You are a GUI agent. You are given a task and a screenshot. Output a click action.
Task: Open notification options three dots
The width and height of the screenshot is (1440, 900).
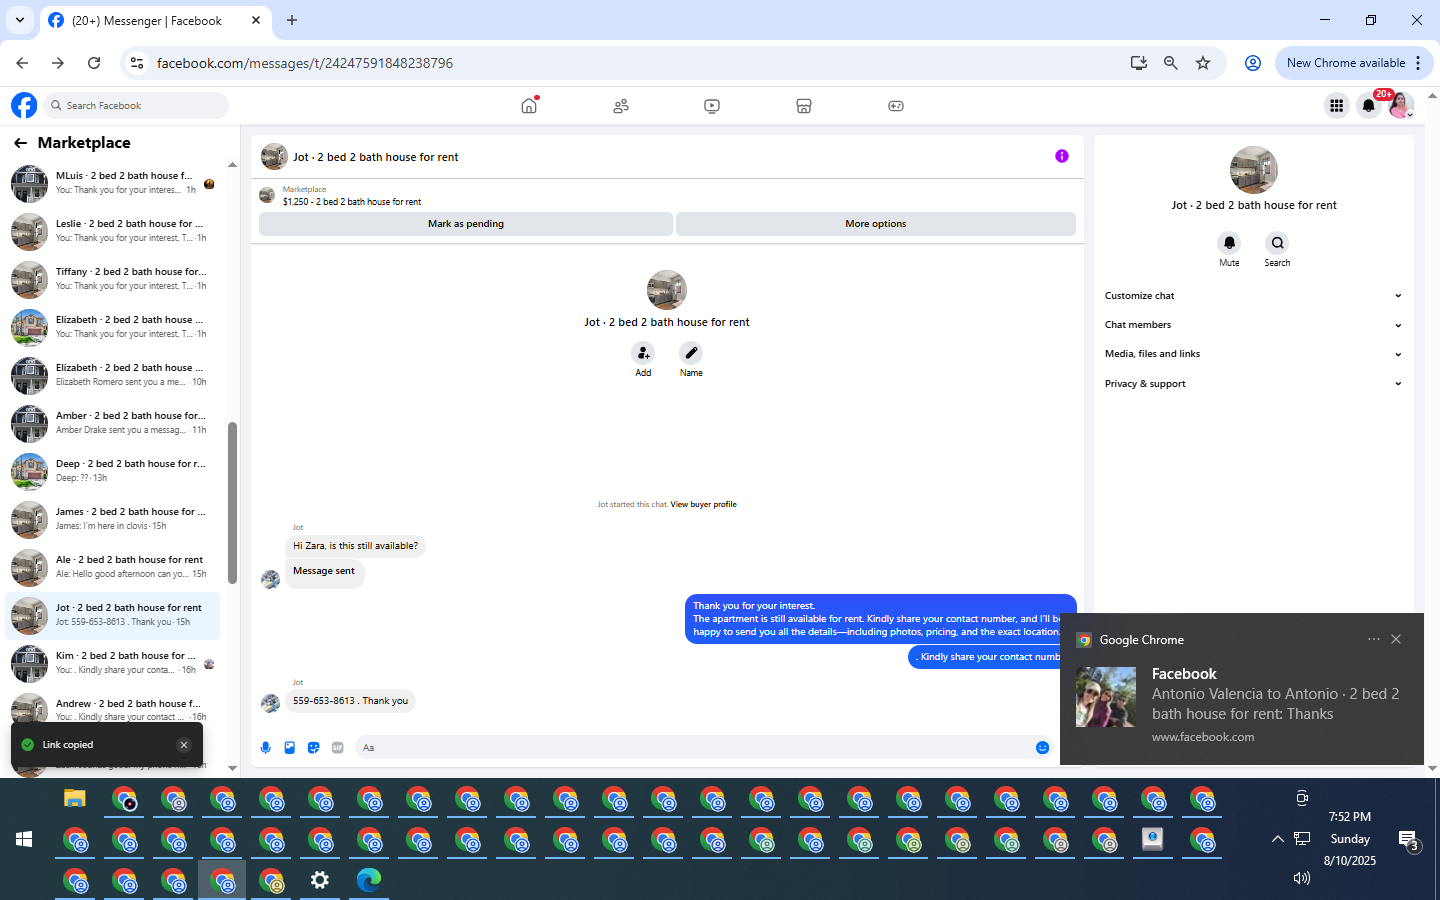click(1373, 639)
